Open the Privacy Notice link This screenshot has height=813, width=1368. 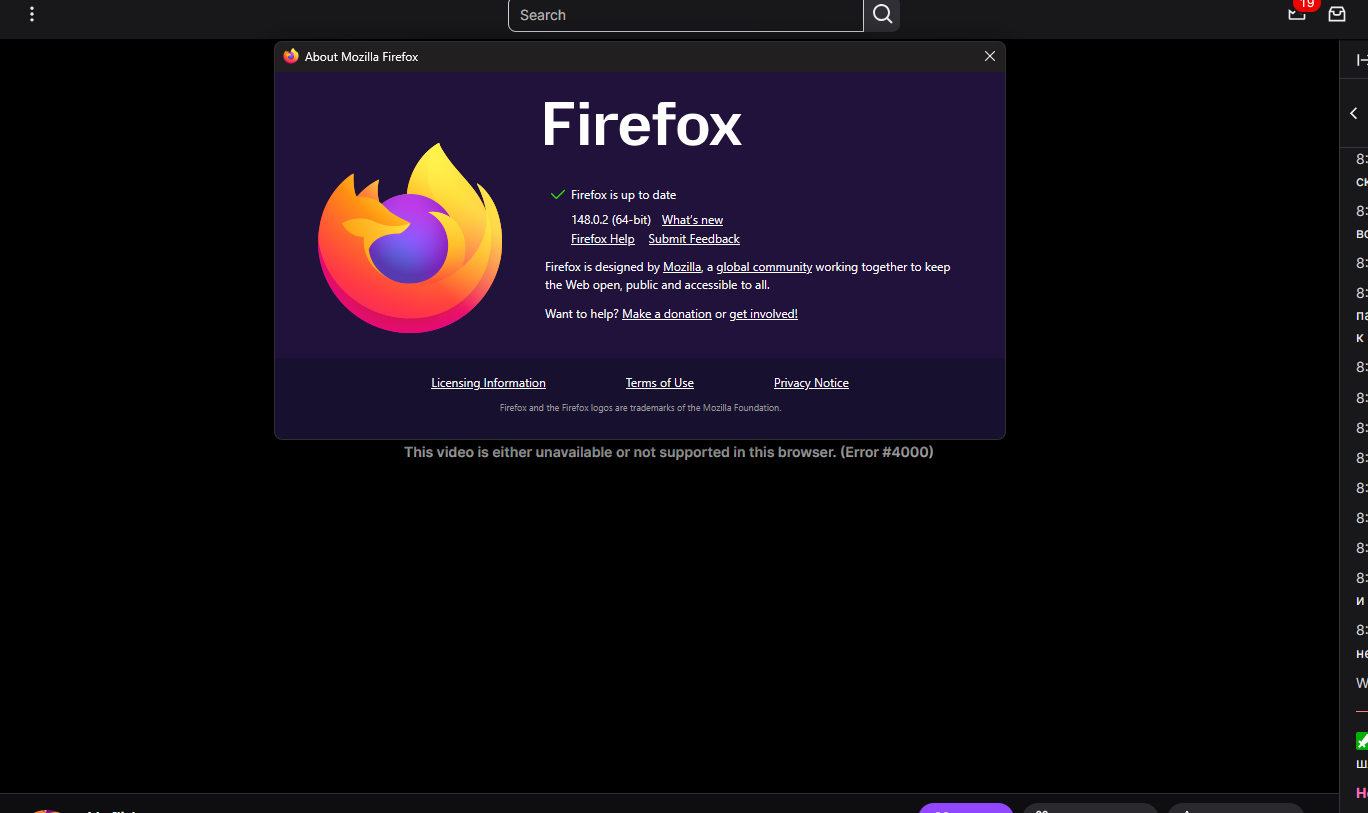(811, 383)
